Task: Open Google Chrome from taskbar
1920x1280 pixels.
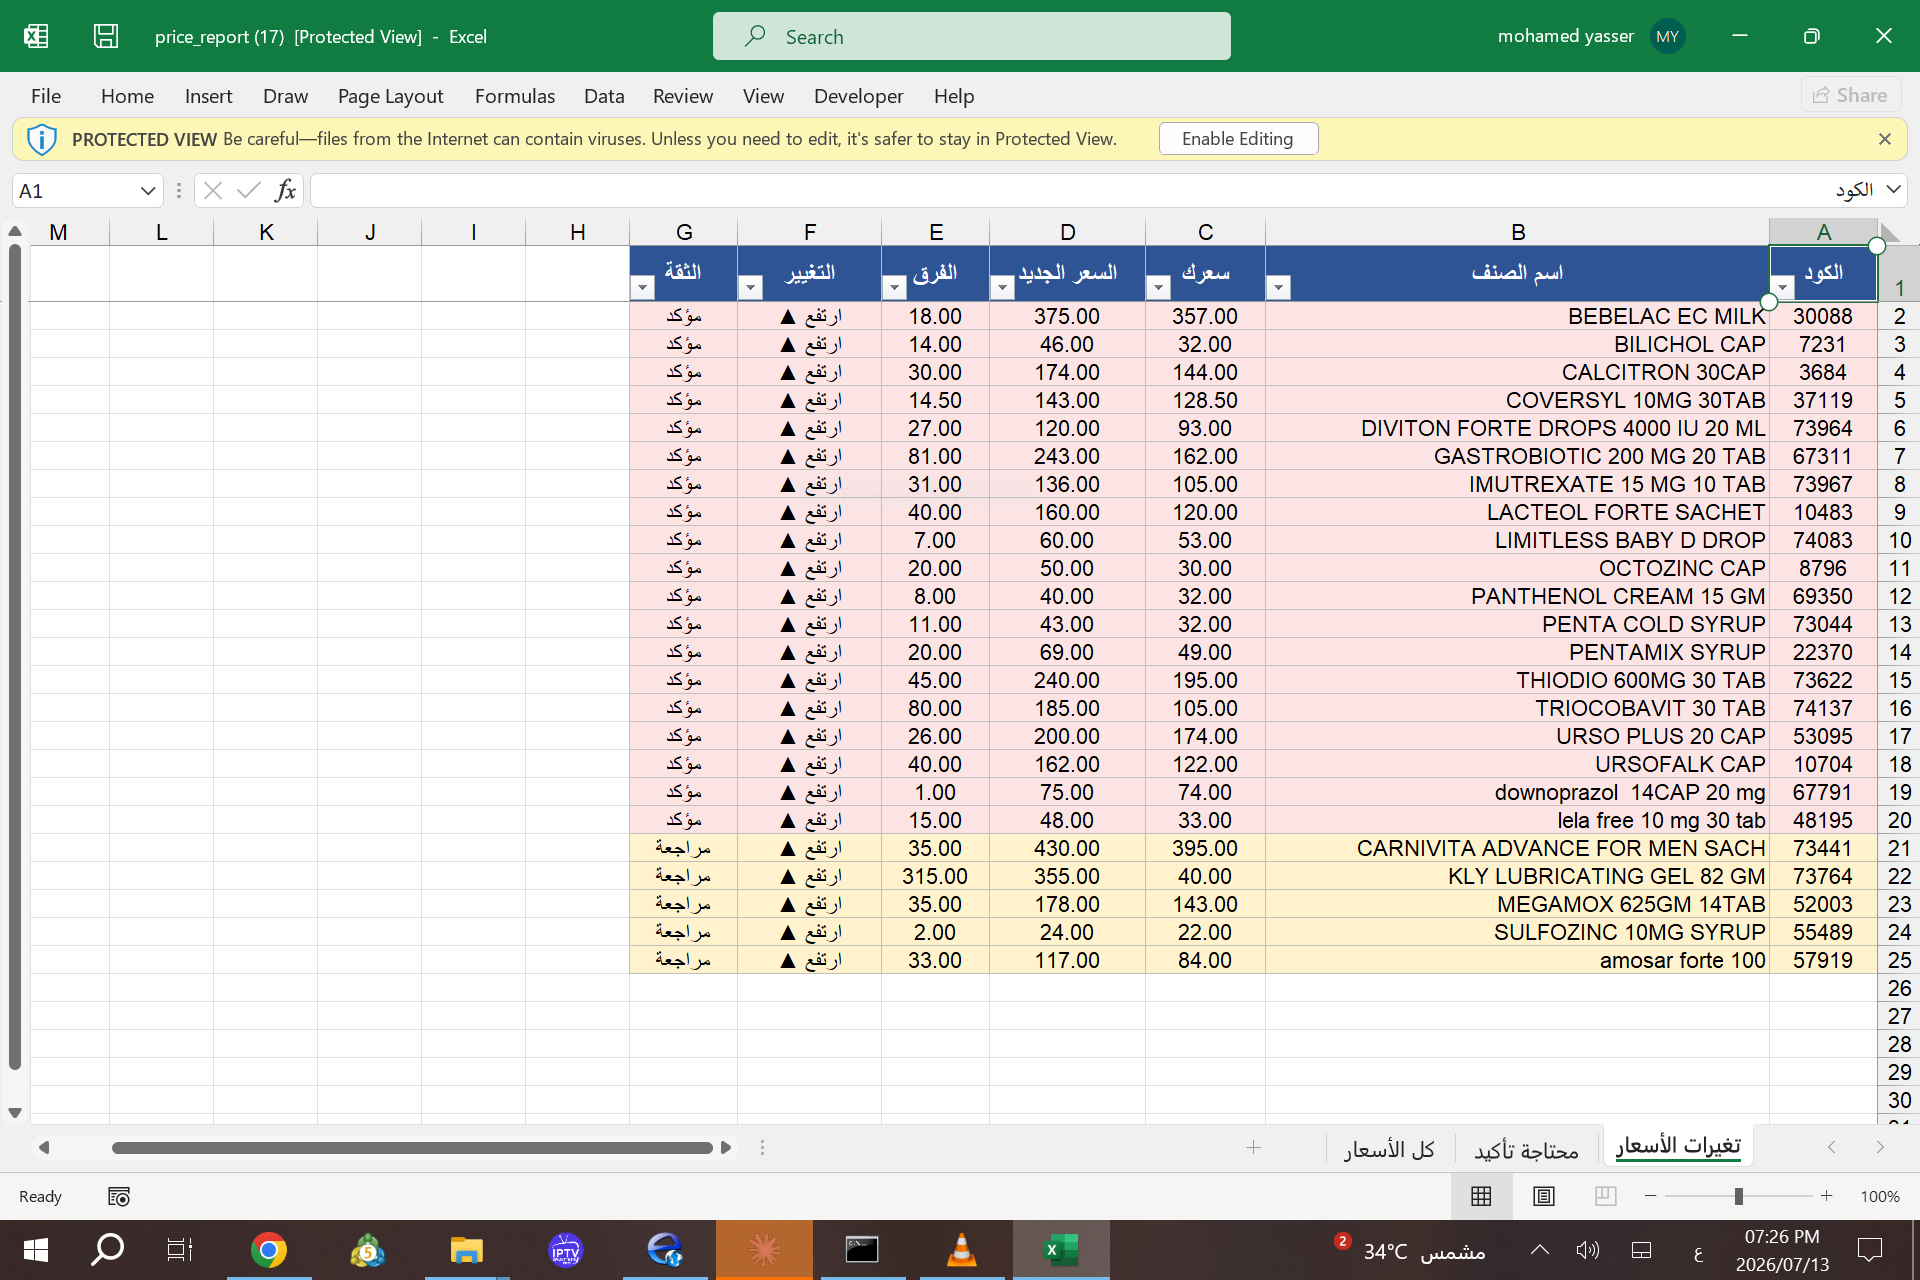Action: pyautogui.click(x=269, y=1250)
